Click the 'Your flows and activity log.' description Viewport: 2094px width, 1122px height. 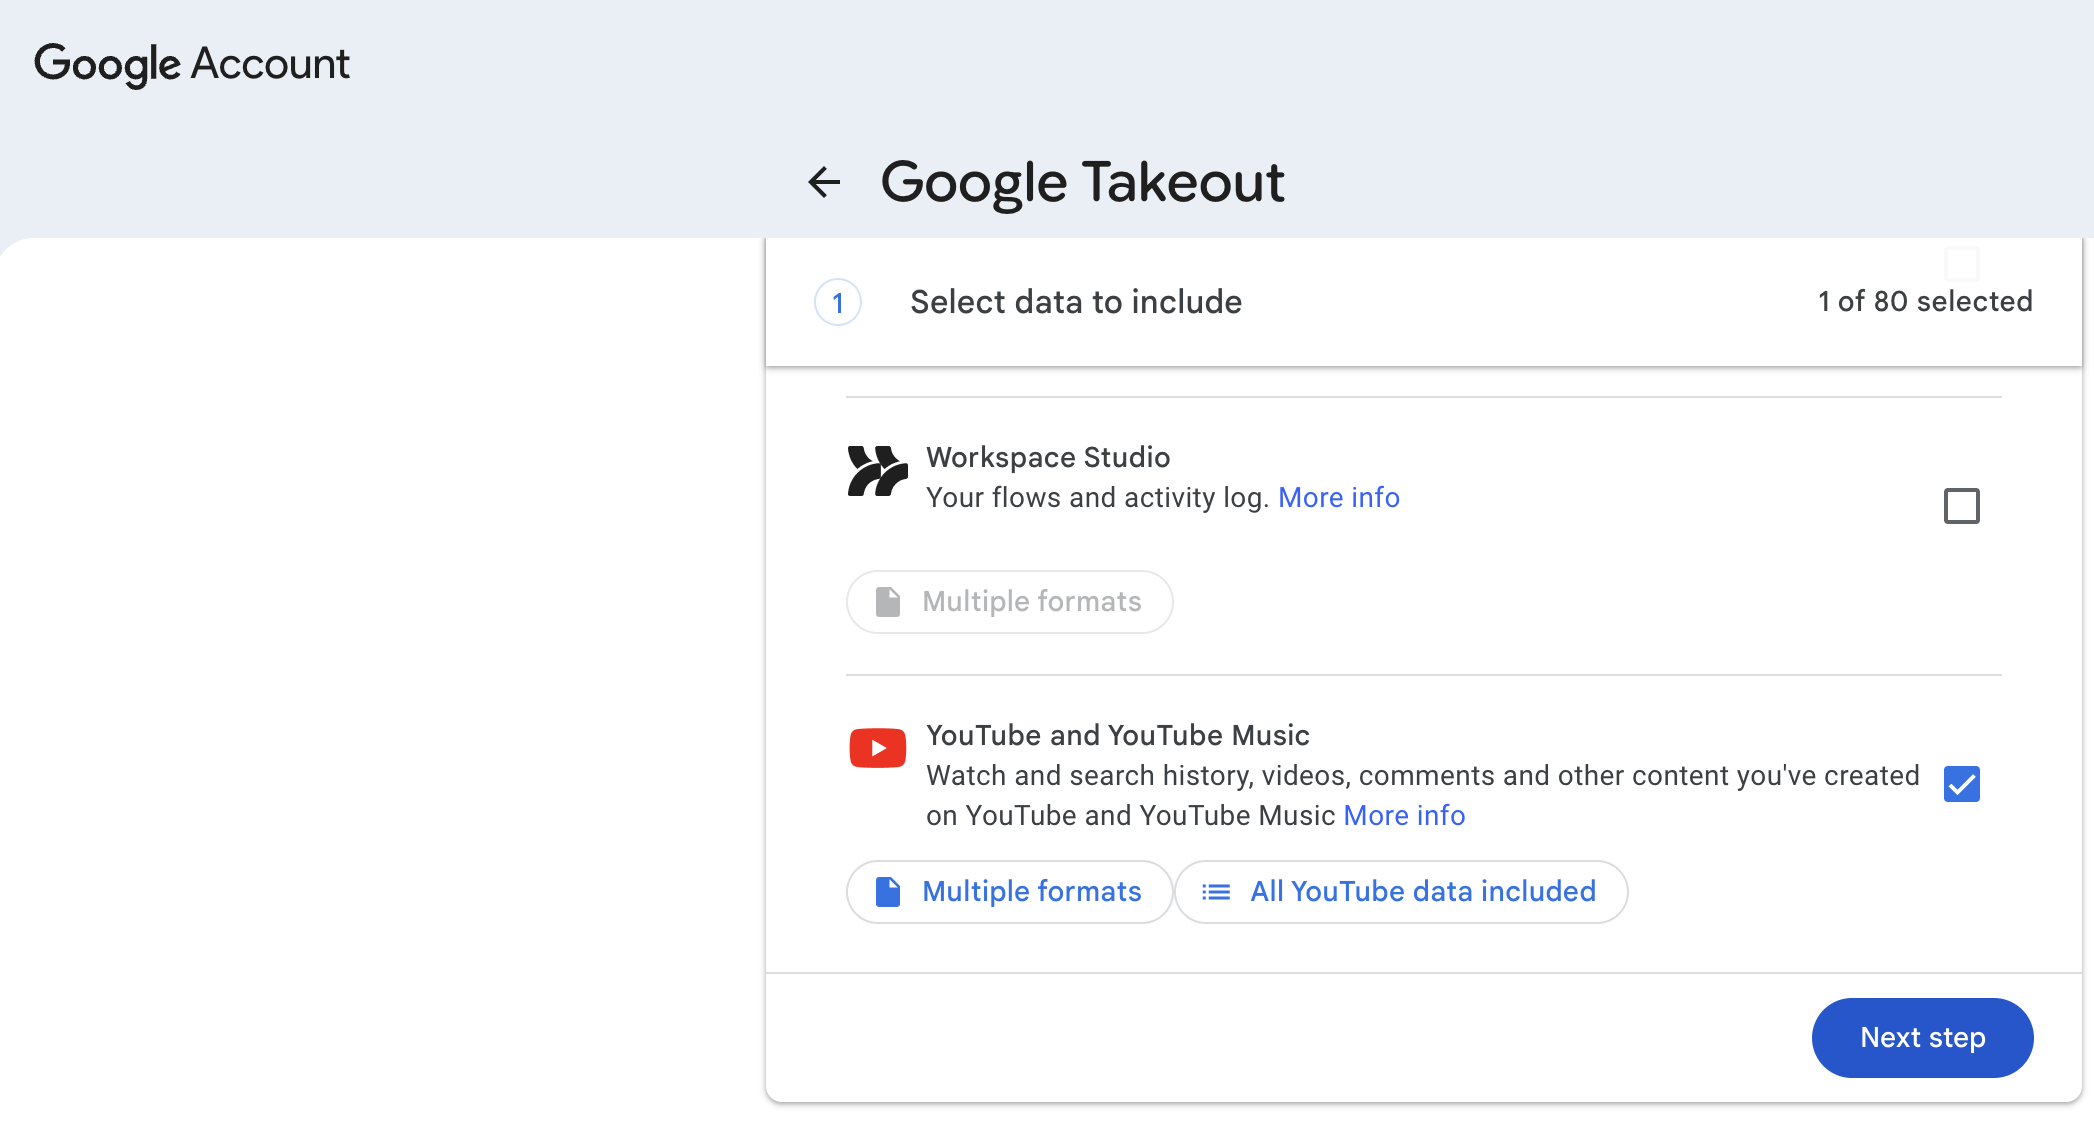pos(1097,498)
